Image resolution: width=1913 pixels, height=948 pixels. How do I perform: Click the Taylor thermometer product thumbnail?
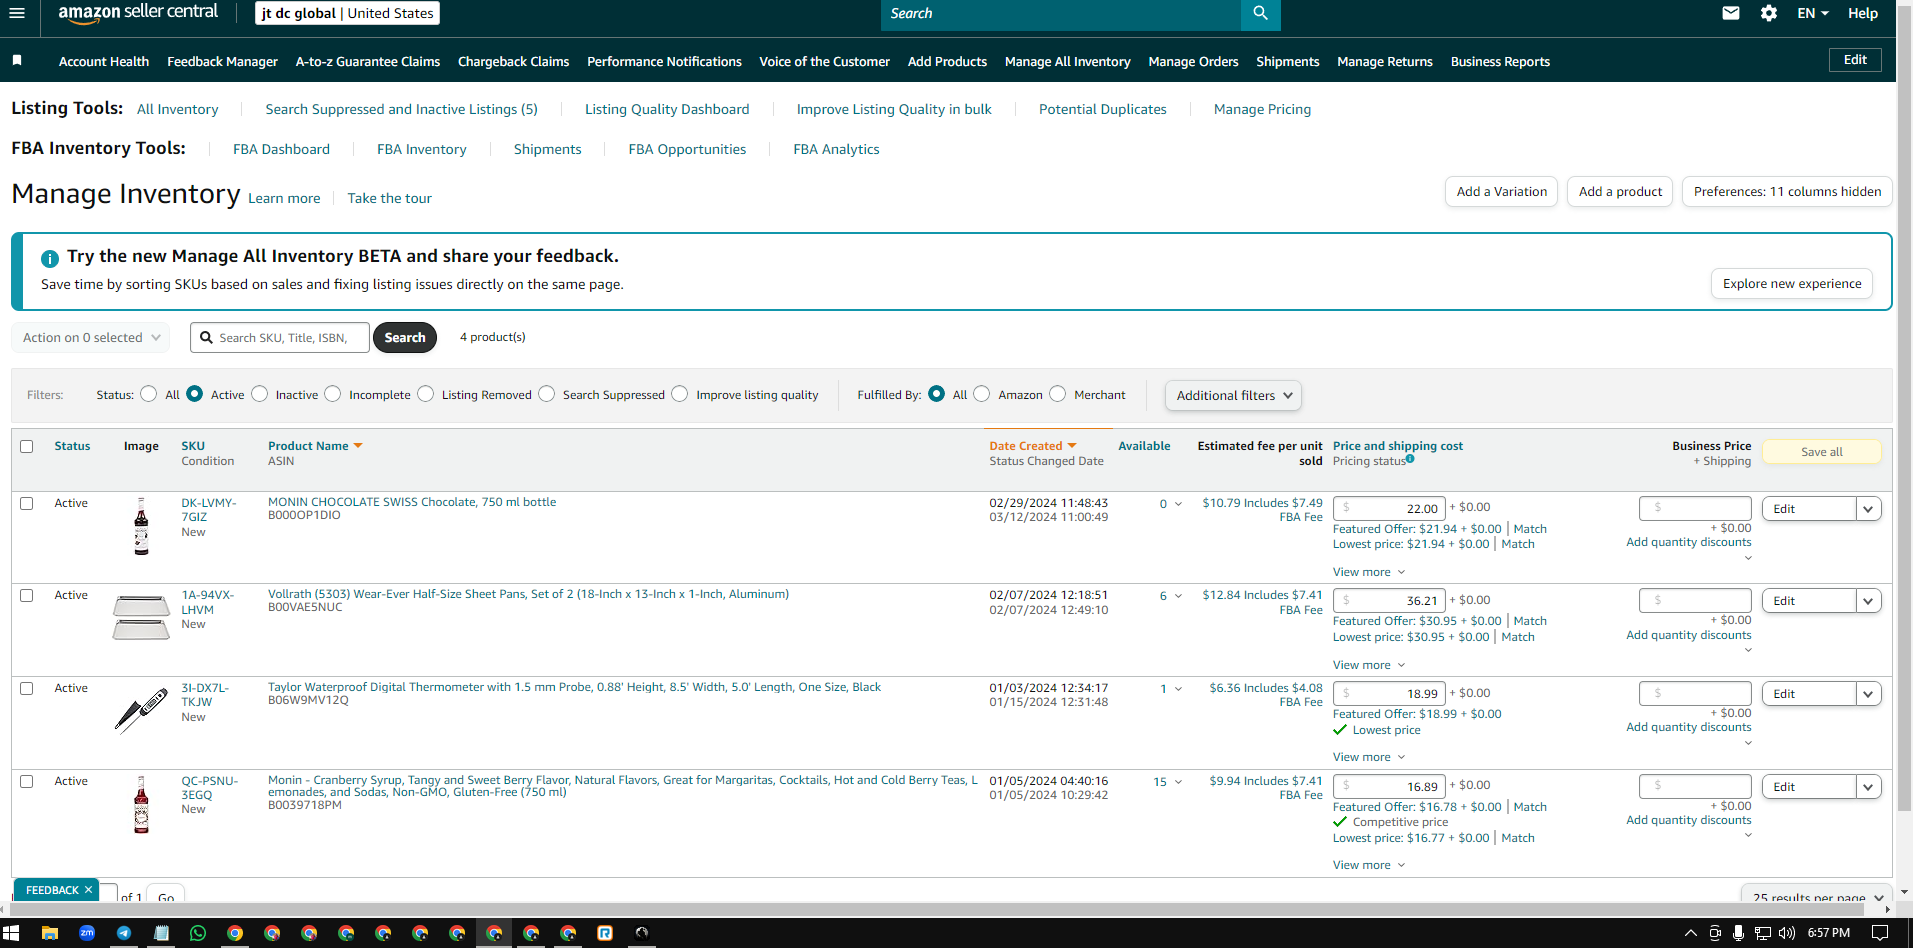pyautogui.click(x=141, y=710)
